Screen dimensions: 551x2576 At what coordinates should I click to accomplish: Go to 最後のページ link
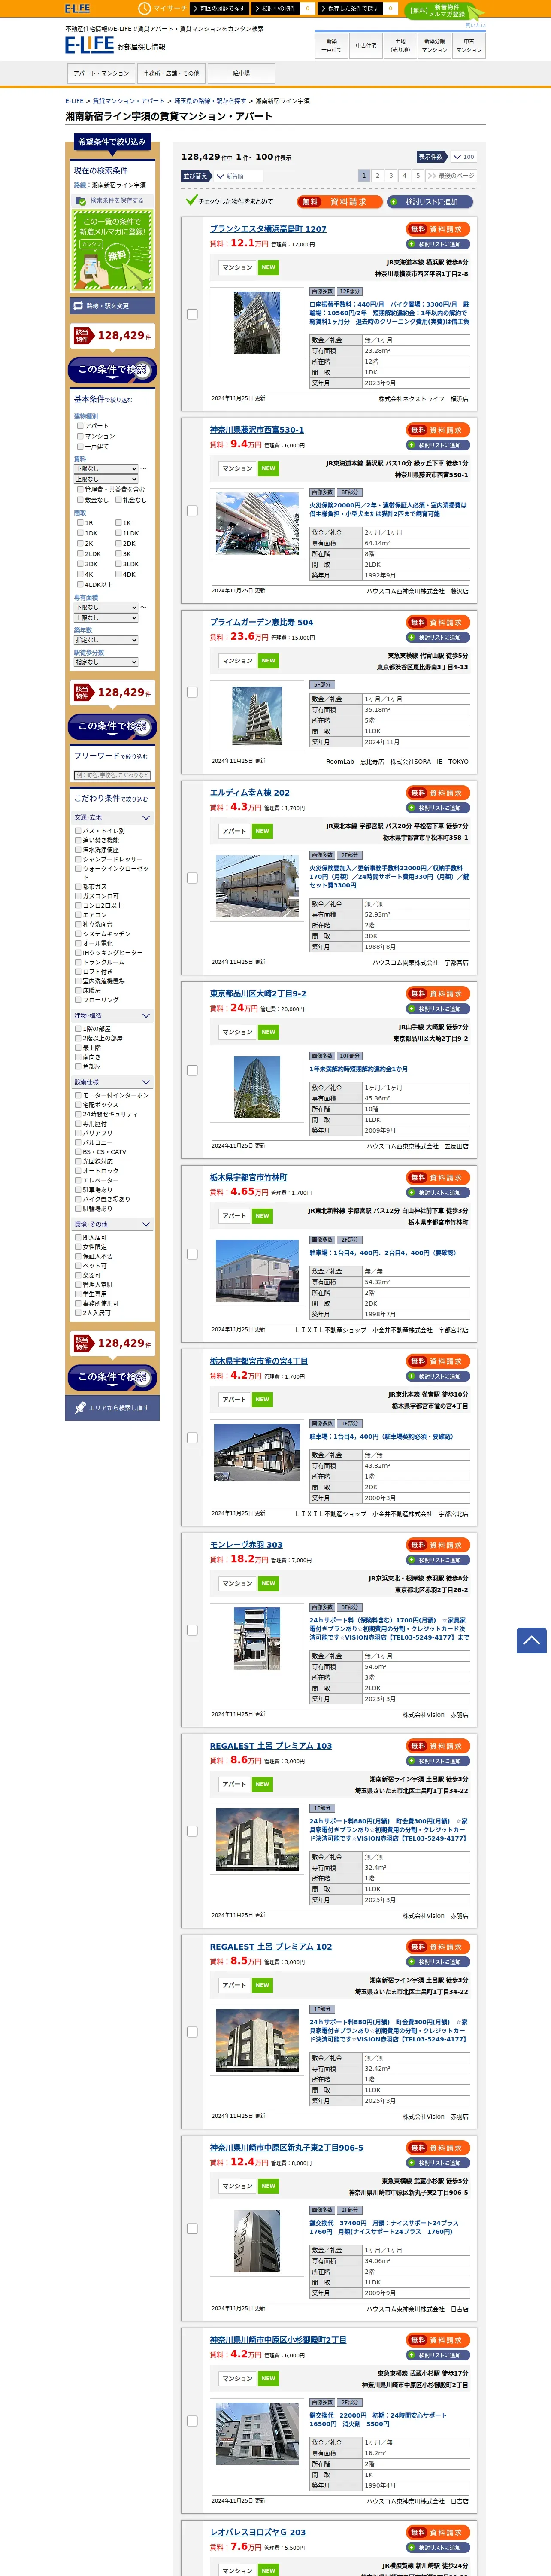[451, 175]
